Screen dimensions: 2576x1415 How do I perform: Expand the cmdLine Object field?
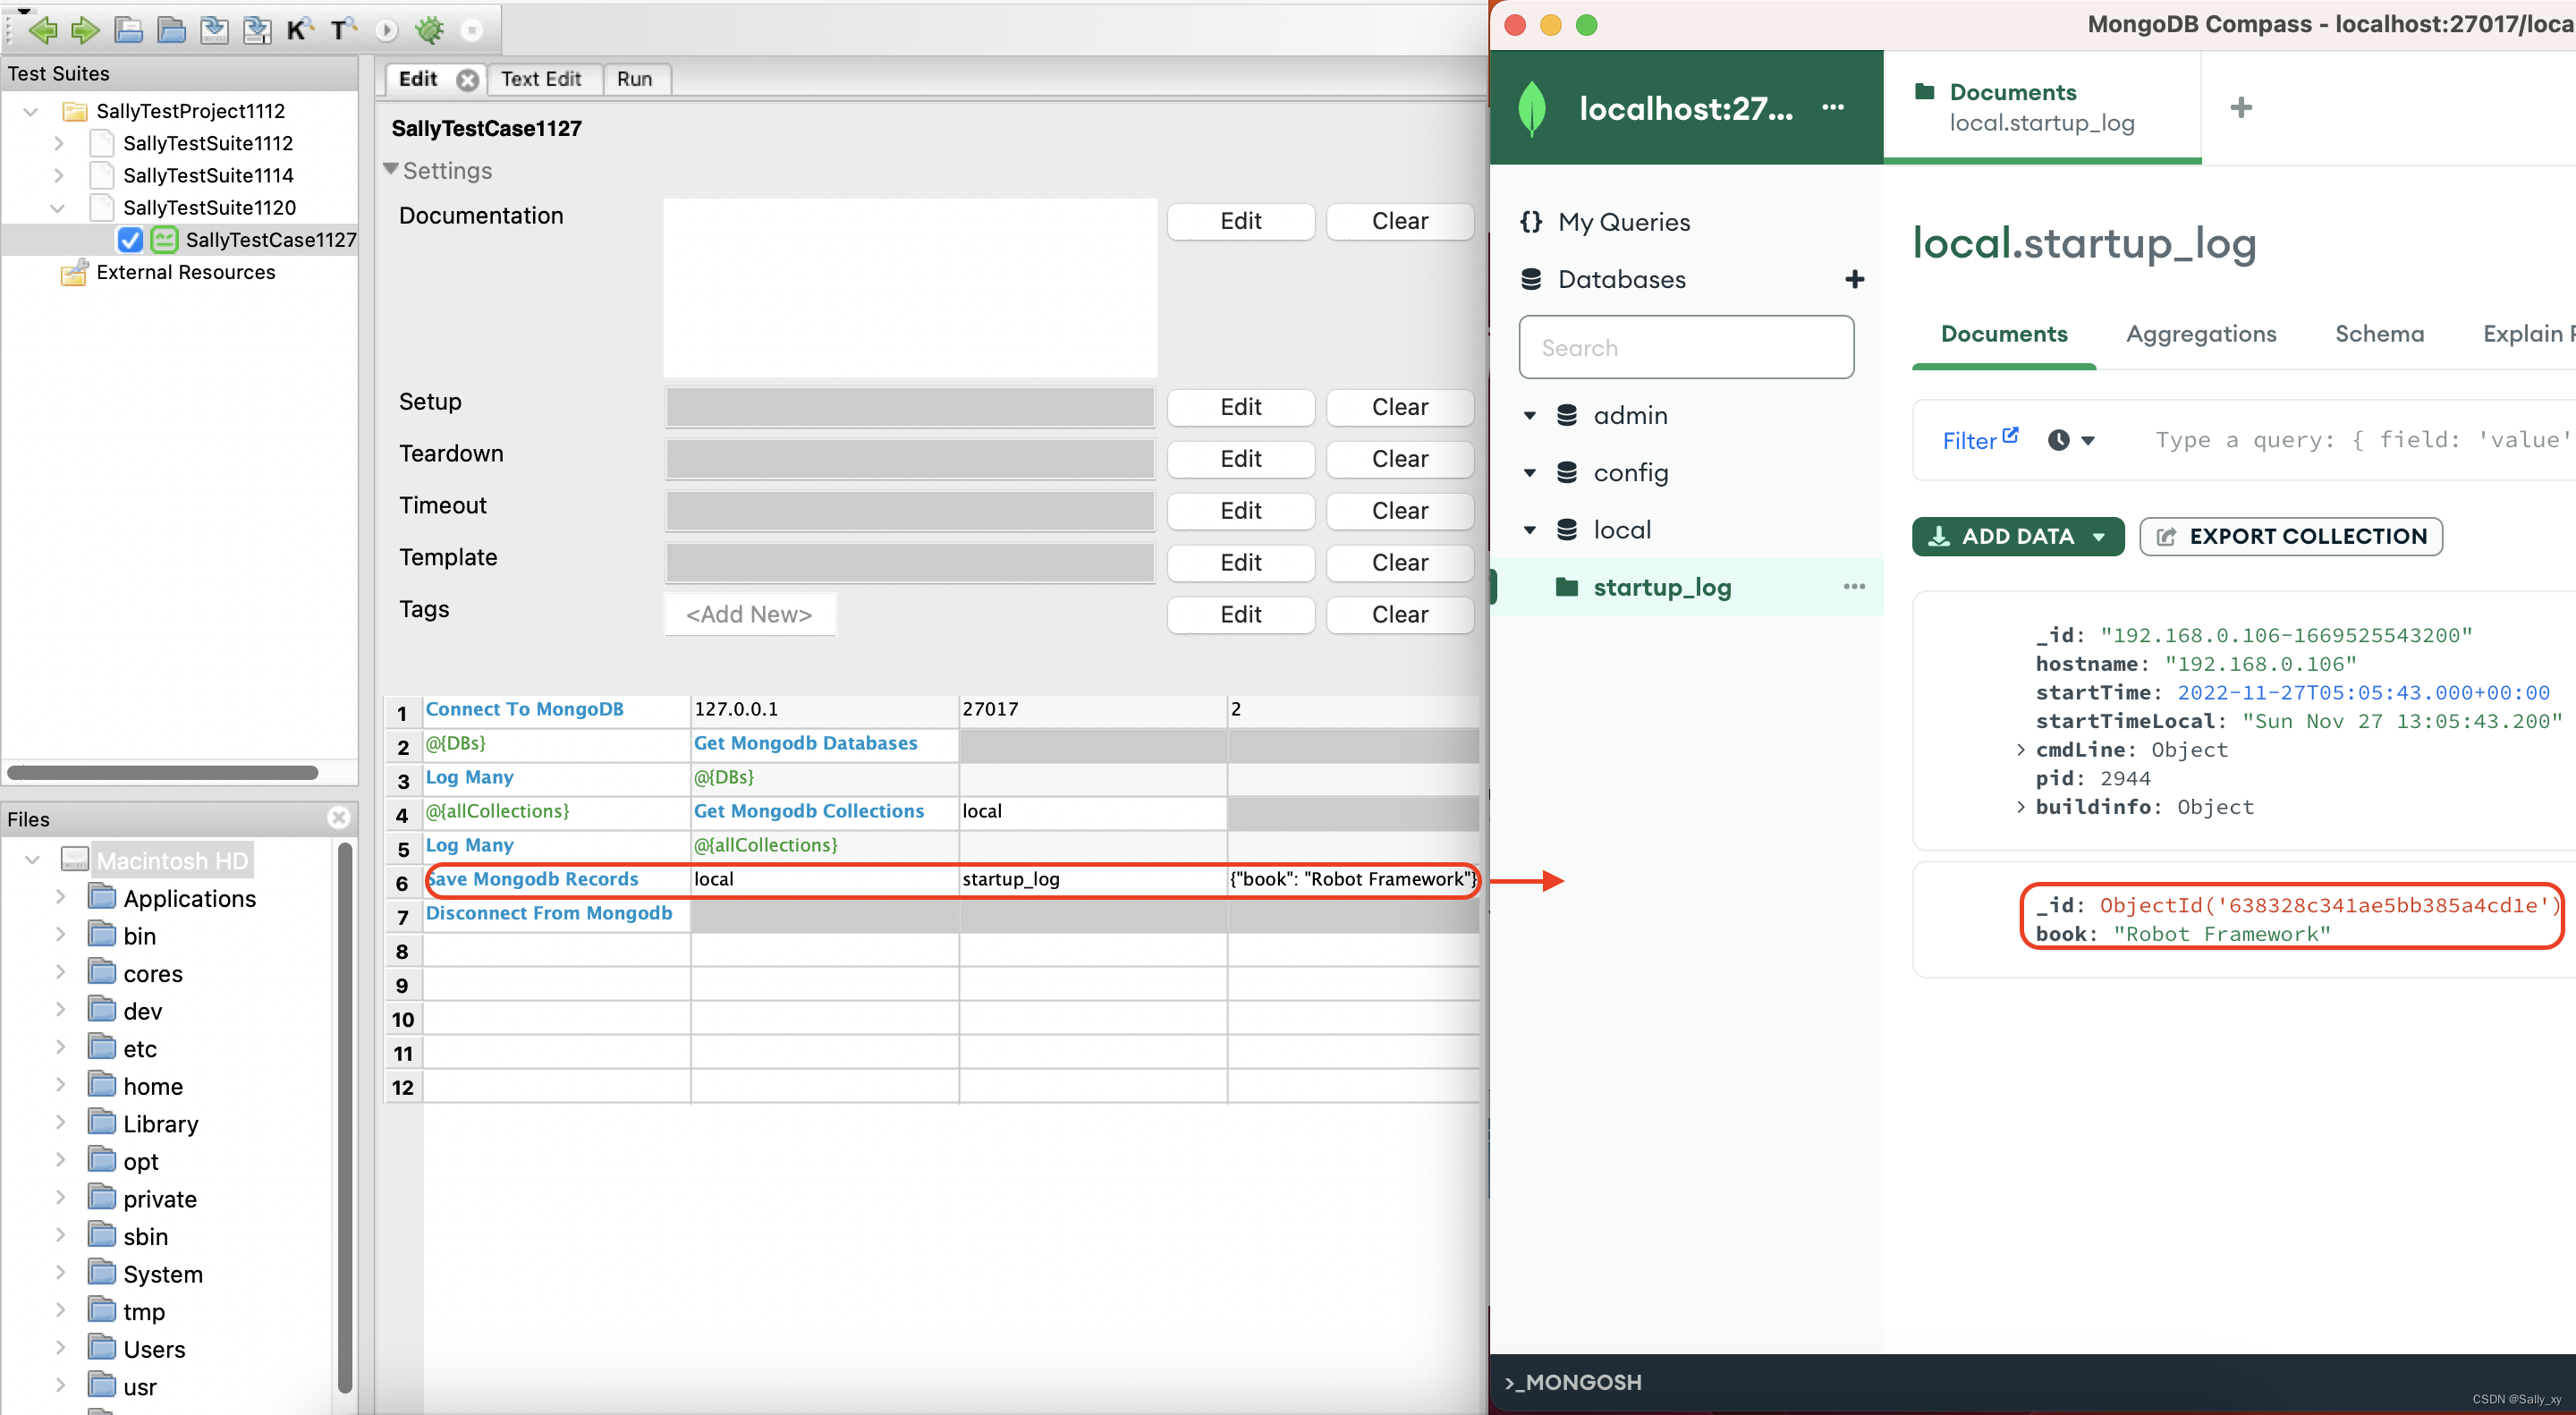point(2021,749)
